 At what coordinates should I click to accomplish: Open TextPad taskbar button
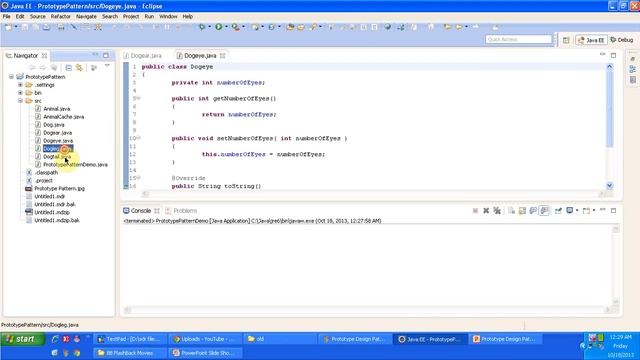click(x=130, y=339)
